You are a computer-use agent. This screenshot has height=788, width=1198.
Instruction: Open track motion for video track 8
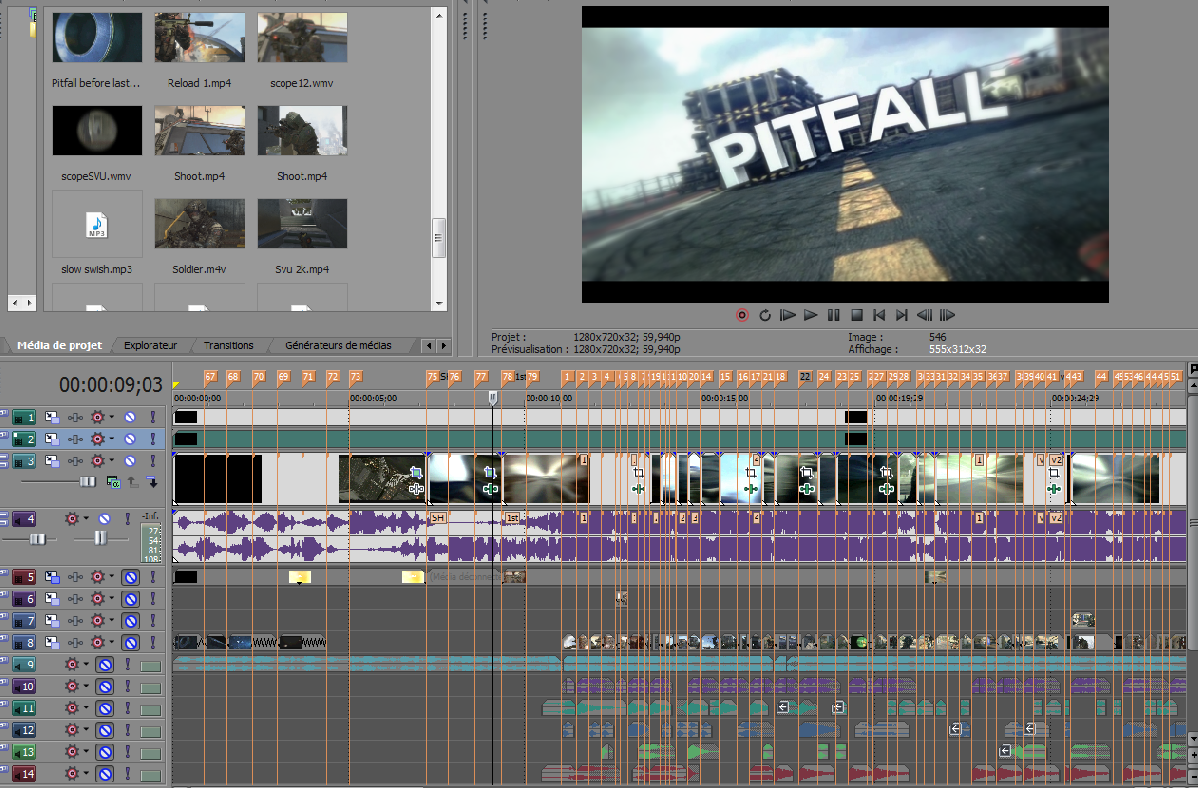51,643
